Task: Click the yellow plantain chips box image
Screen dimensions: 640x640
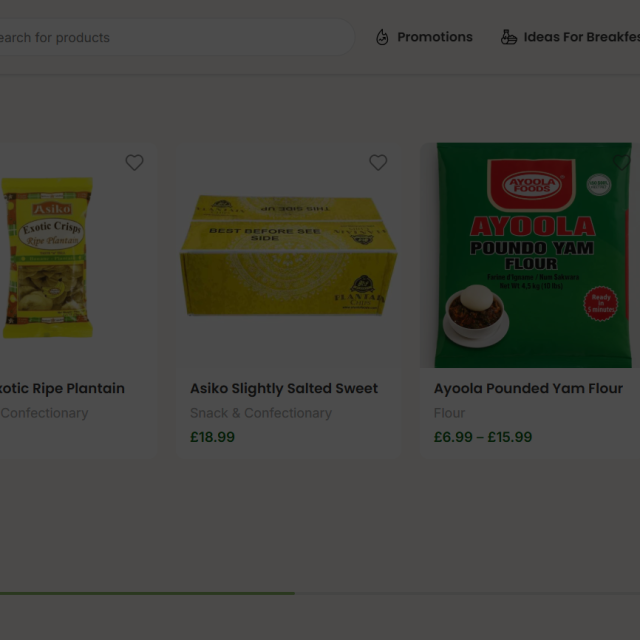Action: (289, 255)
